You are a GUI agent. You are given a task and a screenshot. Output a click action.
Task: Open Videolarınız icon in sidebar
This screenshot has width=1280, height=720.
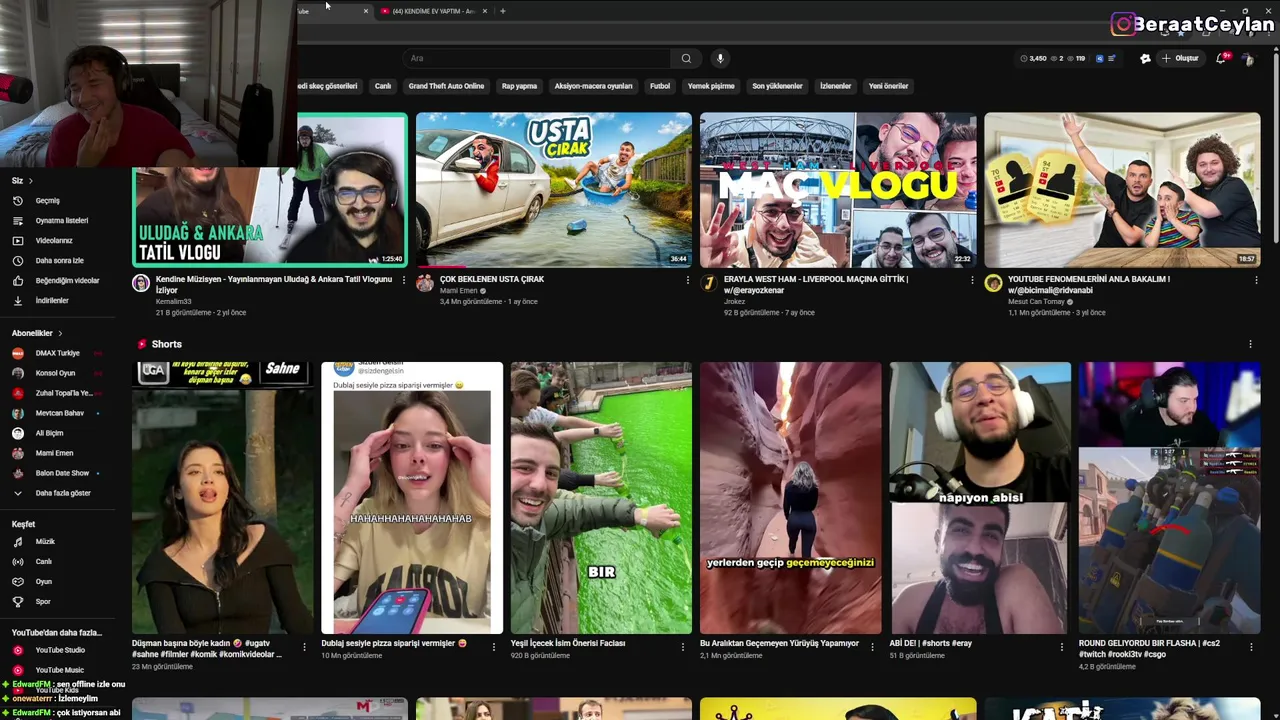[17, 240]
